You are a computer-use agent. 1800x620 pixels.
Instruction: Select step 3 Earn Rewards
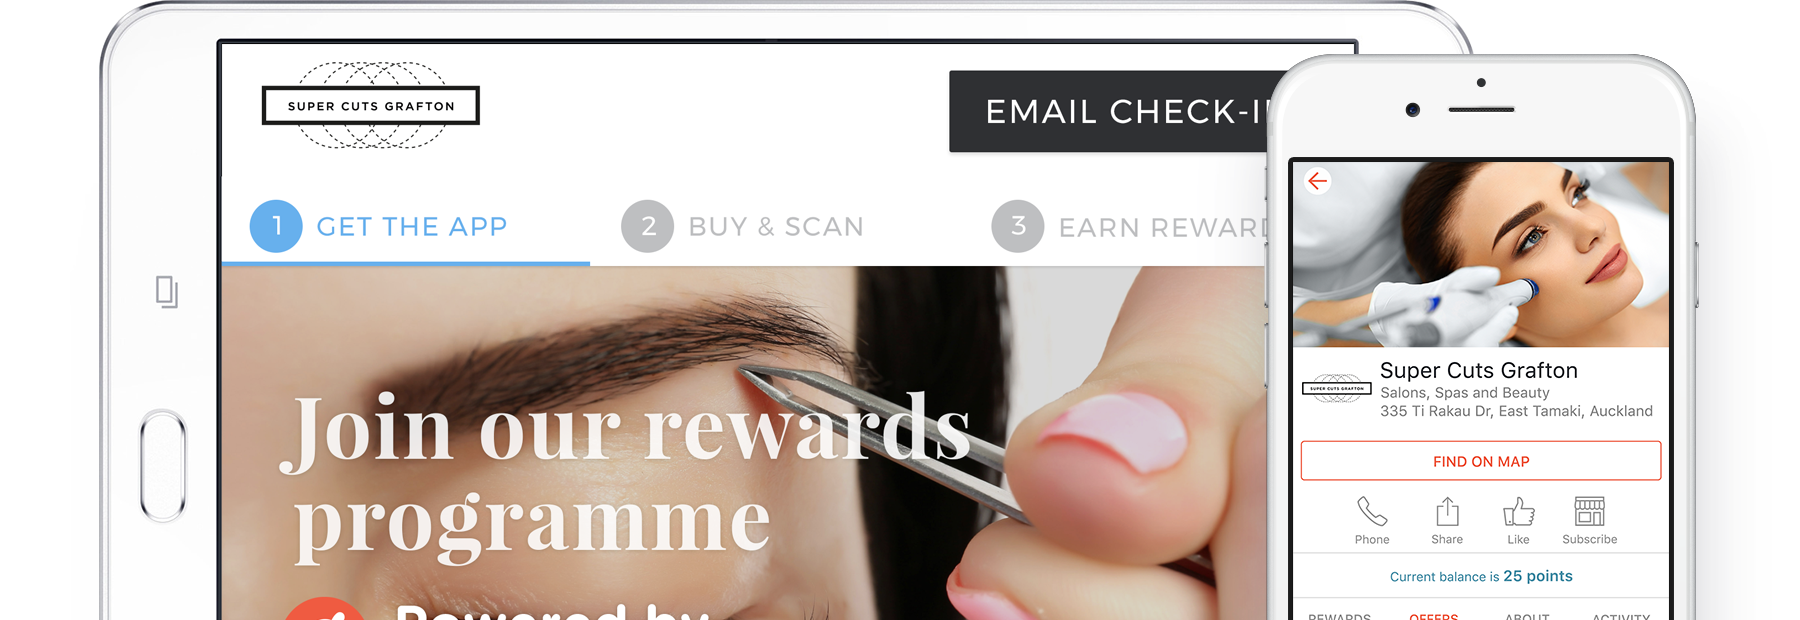pyautogui.click(x=1130, y=227)
